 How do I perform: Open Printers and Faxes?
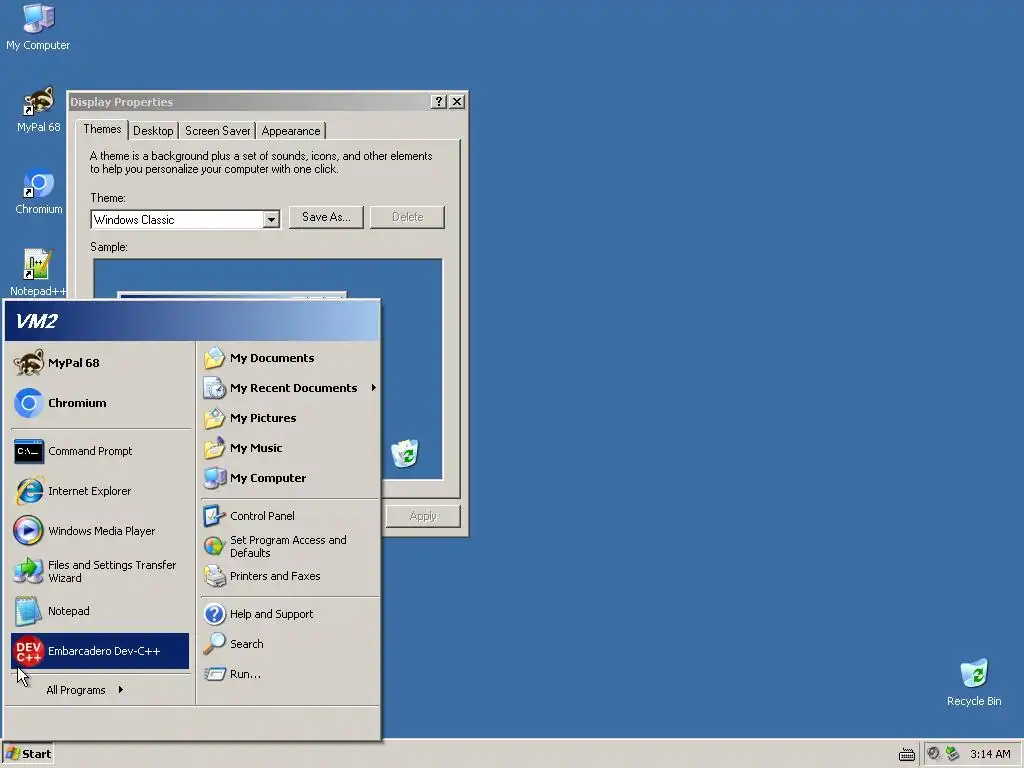290,576
